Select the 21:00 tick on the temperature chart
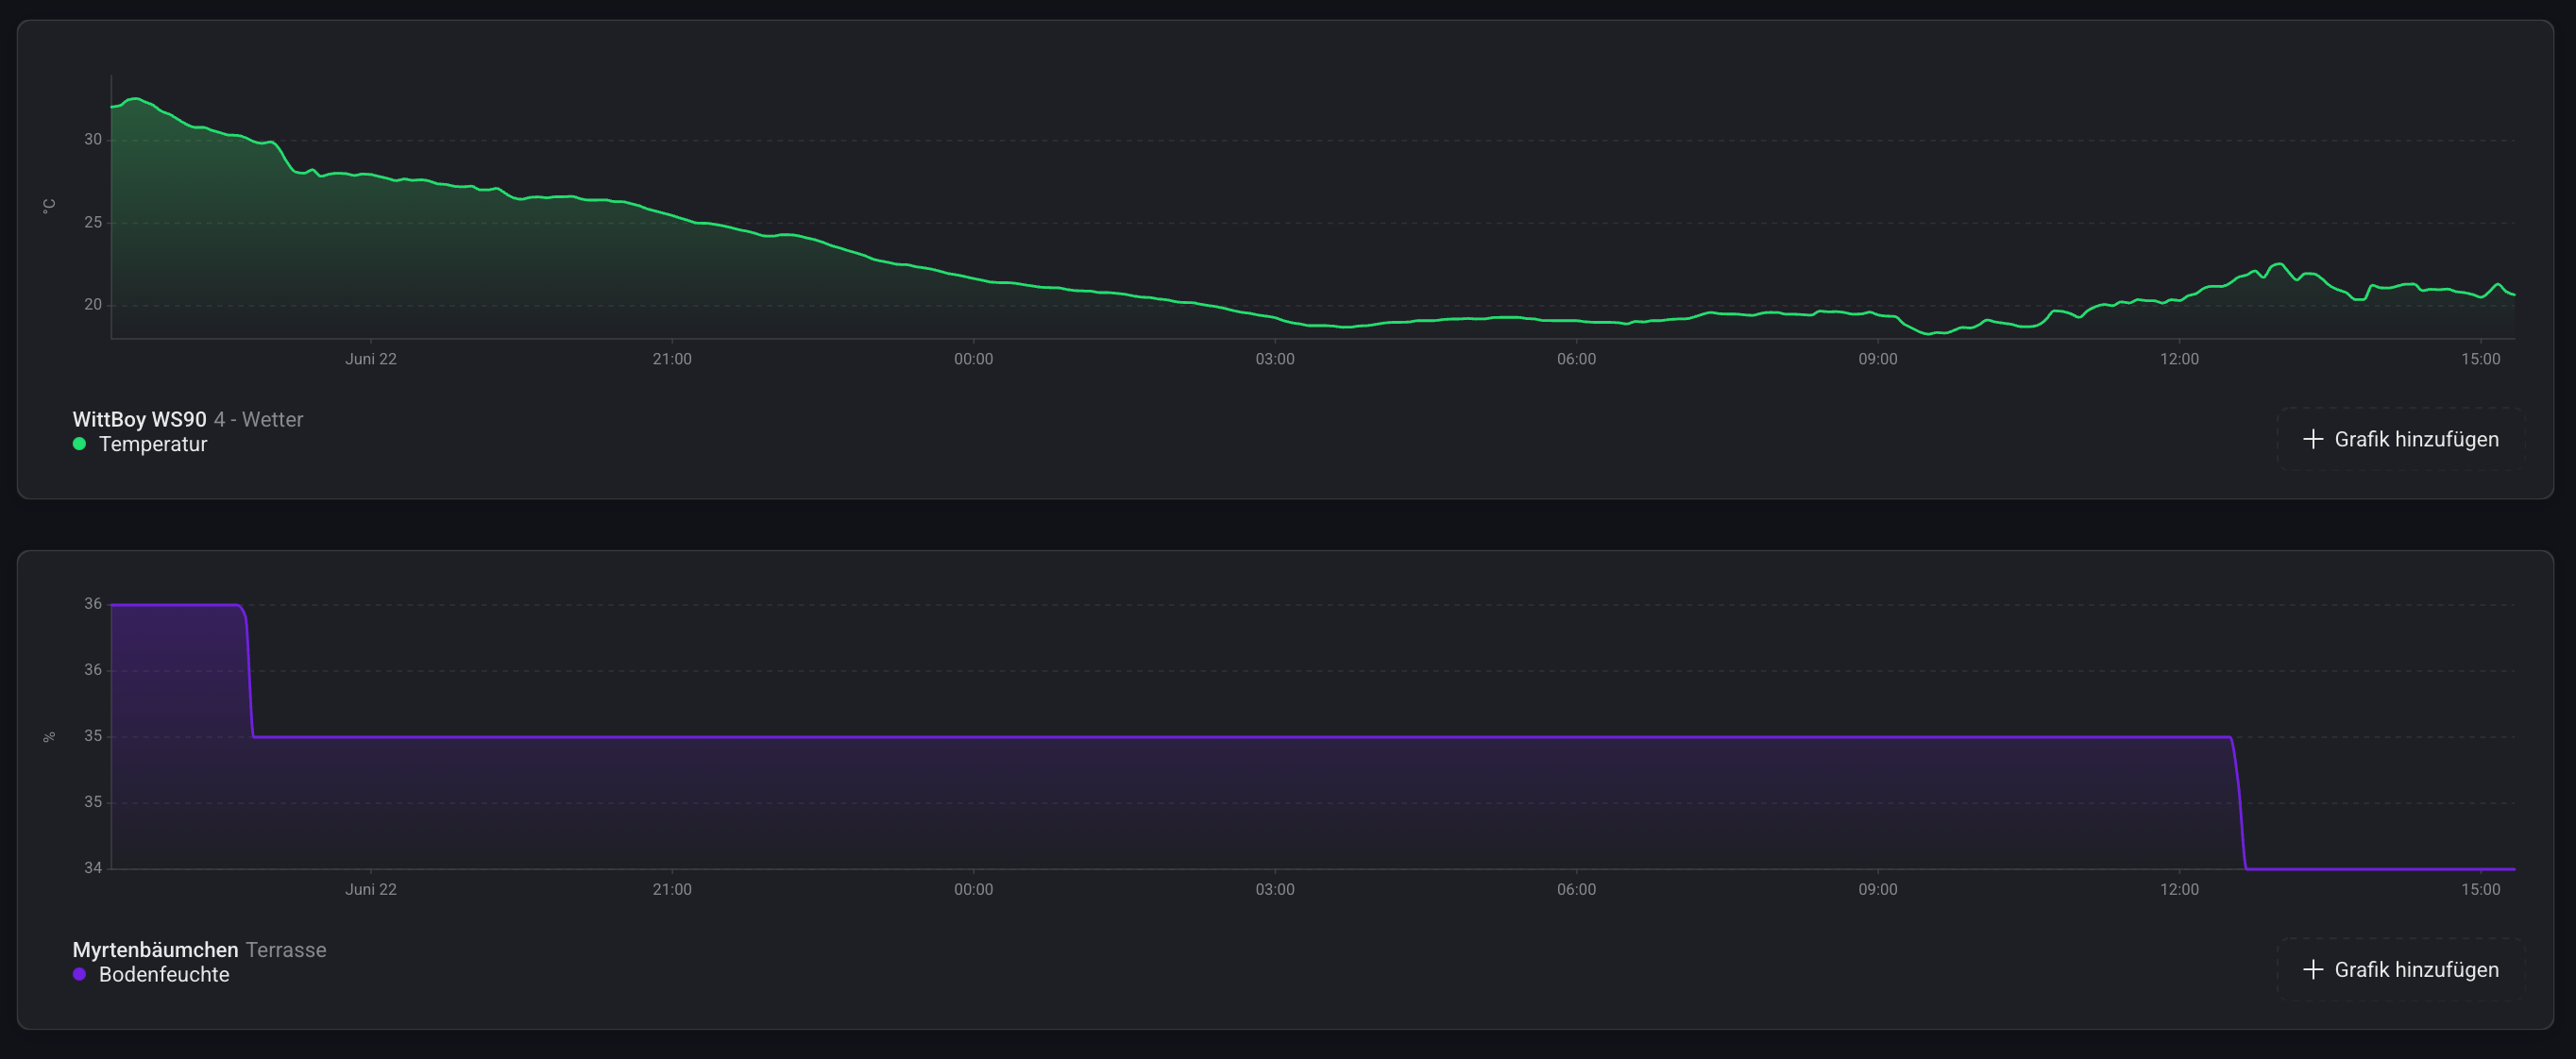Image resolution: width=2576 pixels, height=1059 pixels. coord(672,359)
